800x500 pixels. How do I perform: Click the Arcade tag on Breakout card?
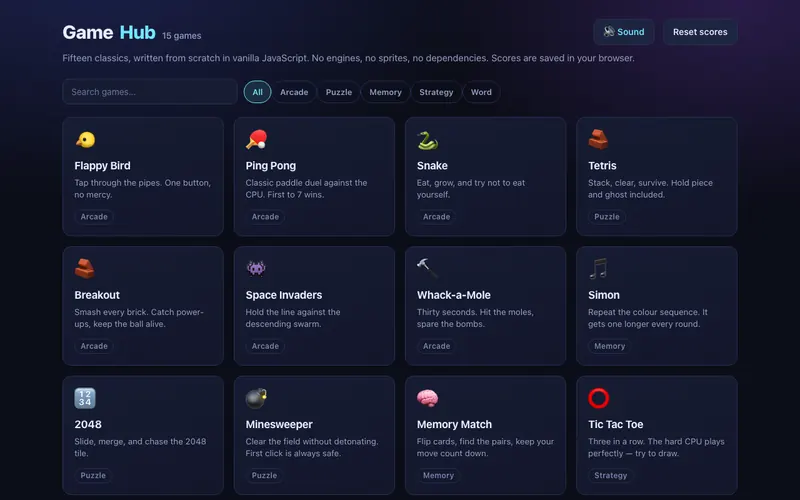tap(94, 346)
